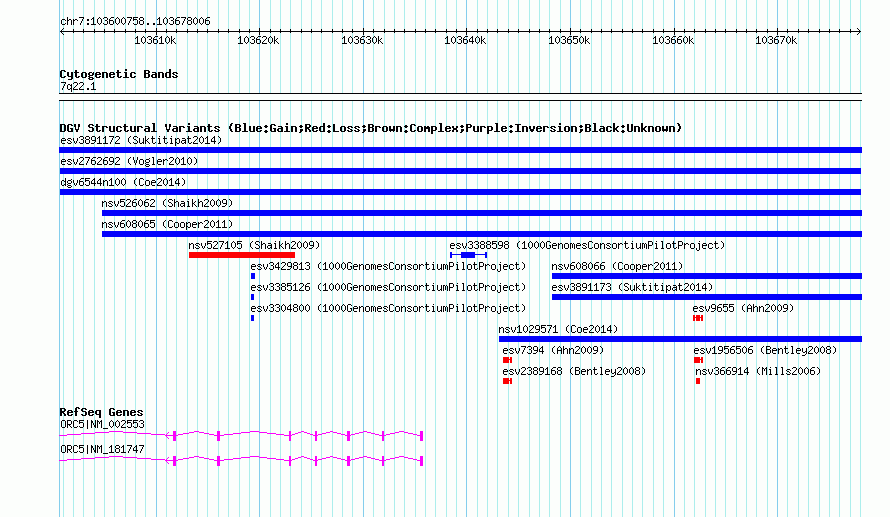The image size is (890, 517).
Task: Click the 103640k ruler tick label
Action: point(465,41)
